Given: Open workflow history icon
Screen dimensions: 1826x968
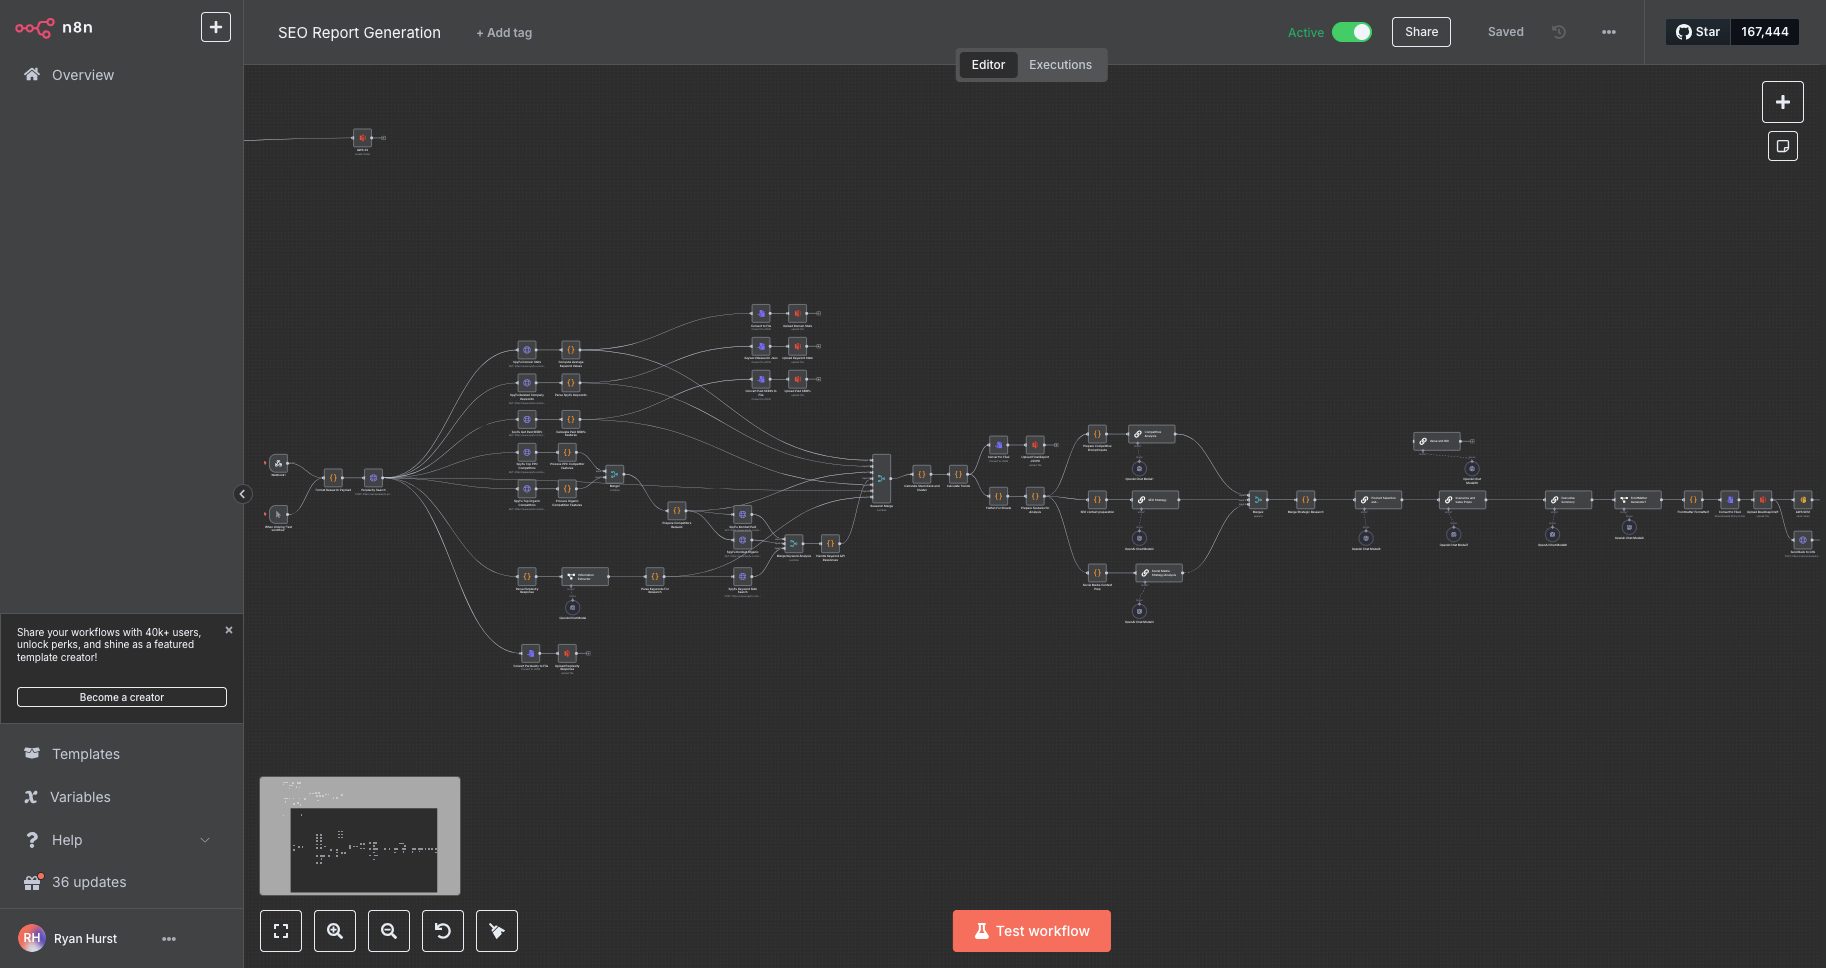Looking at the screenshot, I should [1558, 32].
